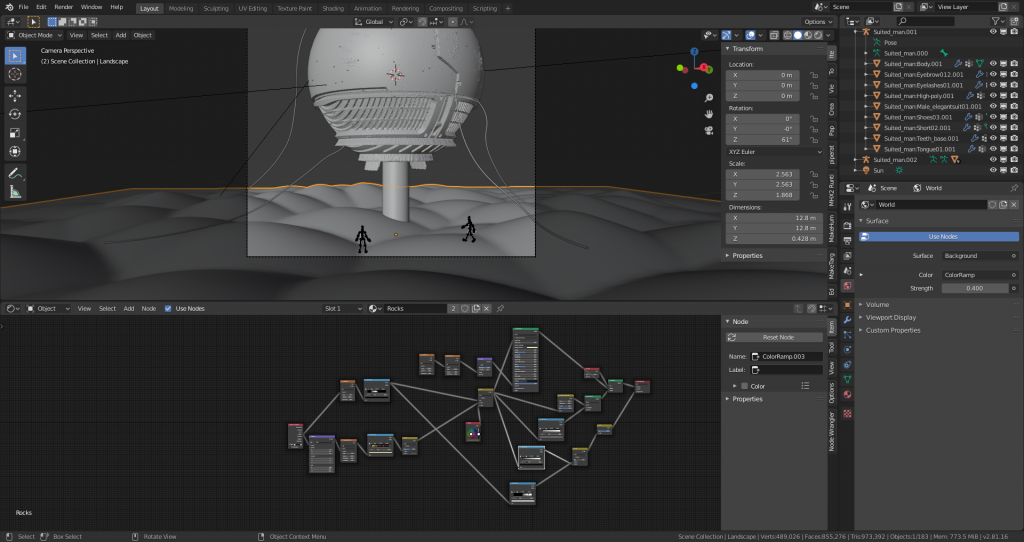Open the Node menu in node editor
The image size is (1024, 542).
tap(149, 308)
